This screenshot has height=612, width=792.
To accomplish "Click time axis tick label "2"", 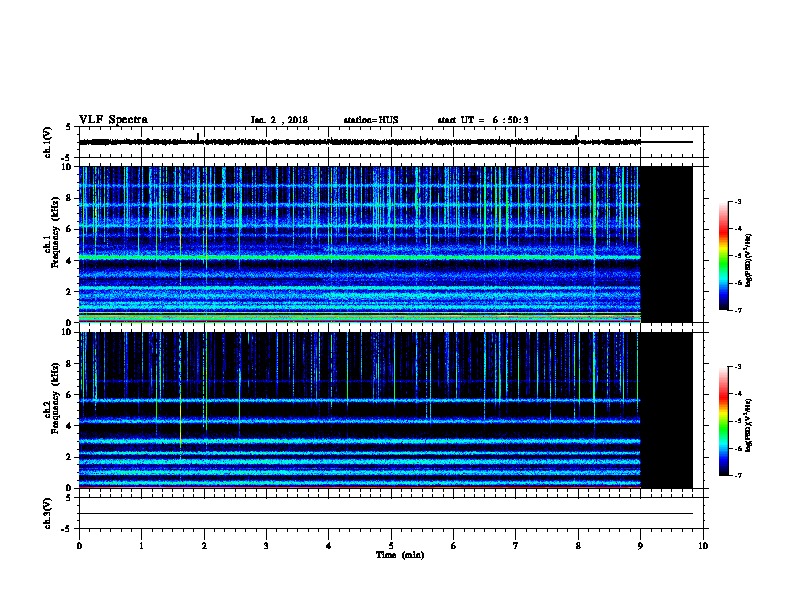I will (x=204, y=546).
